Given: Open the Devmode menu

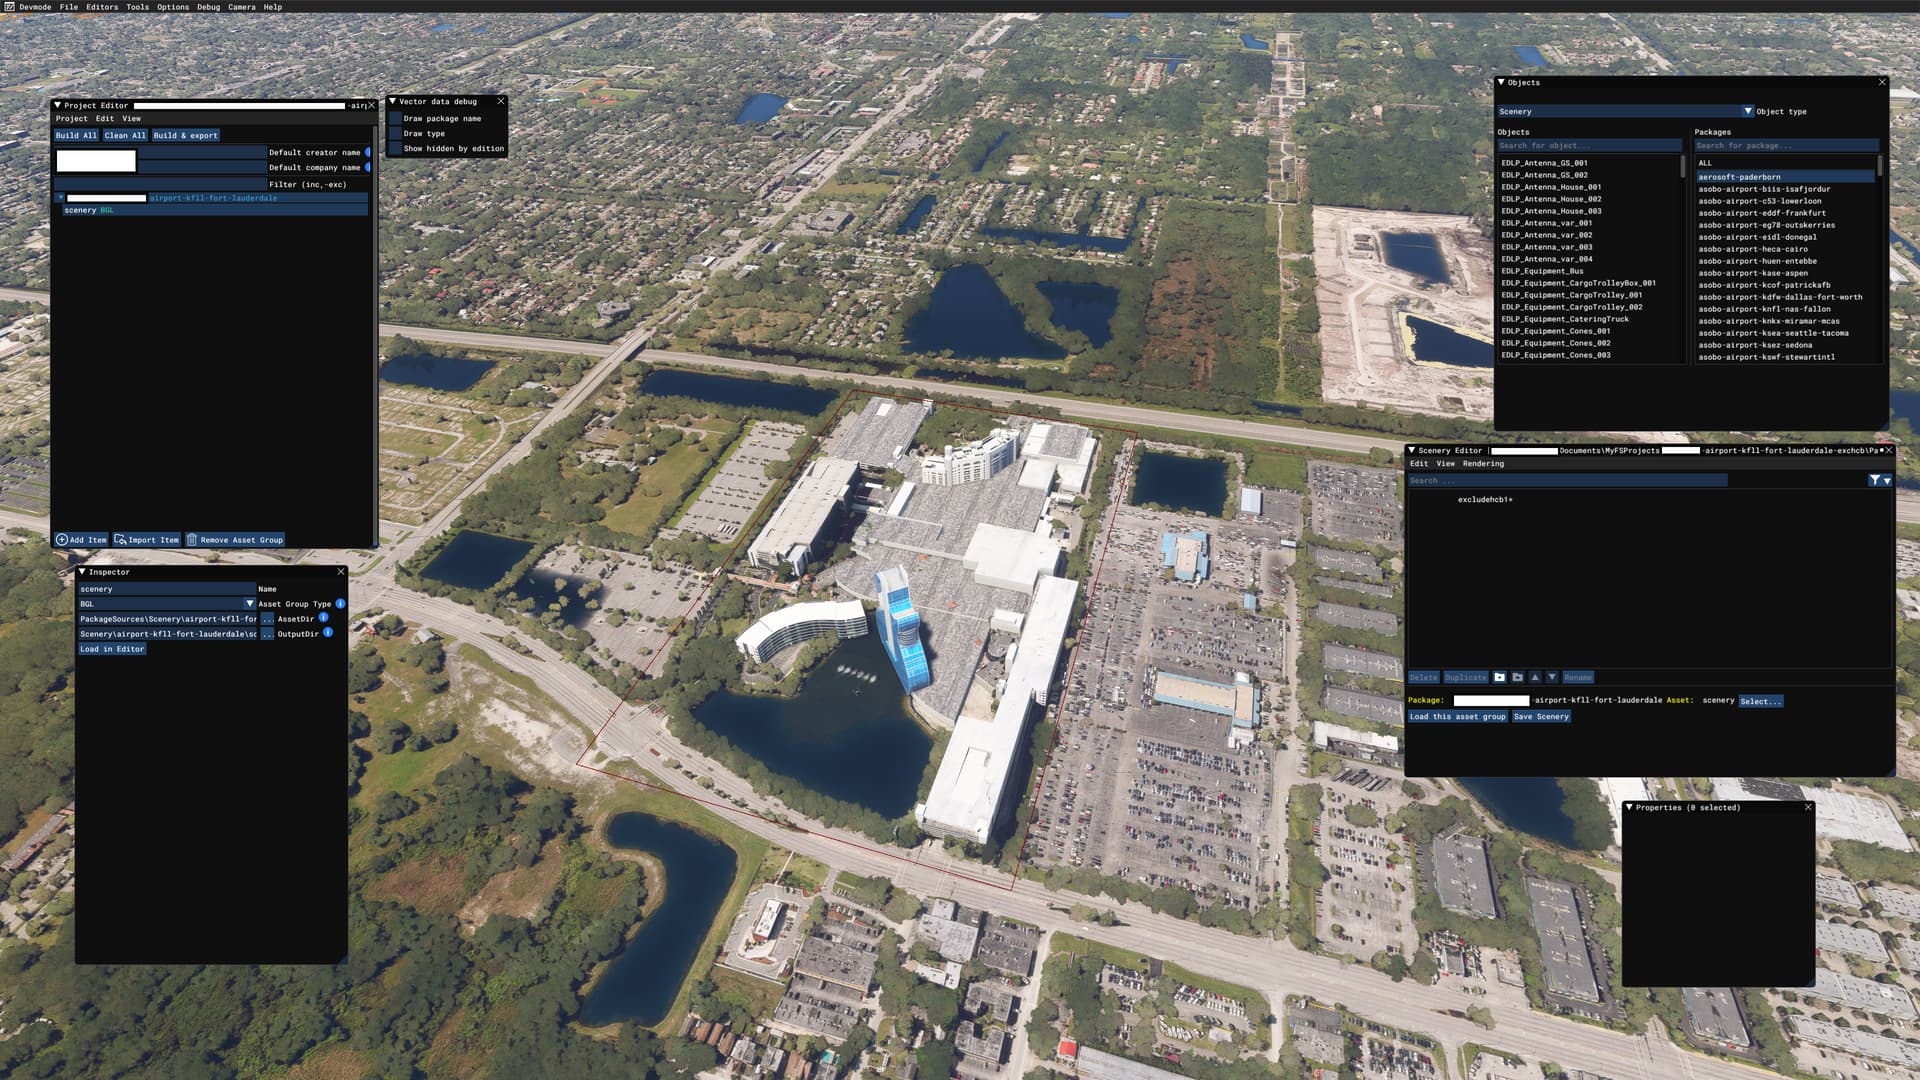Looking at the screenshot, I should click(x=35, y=7).
